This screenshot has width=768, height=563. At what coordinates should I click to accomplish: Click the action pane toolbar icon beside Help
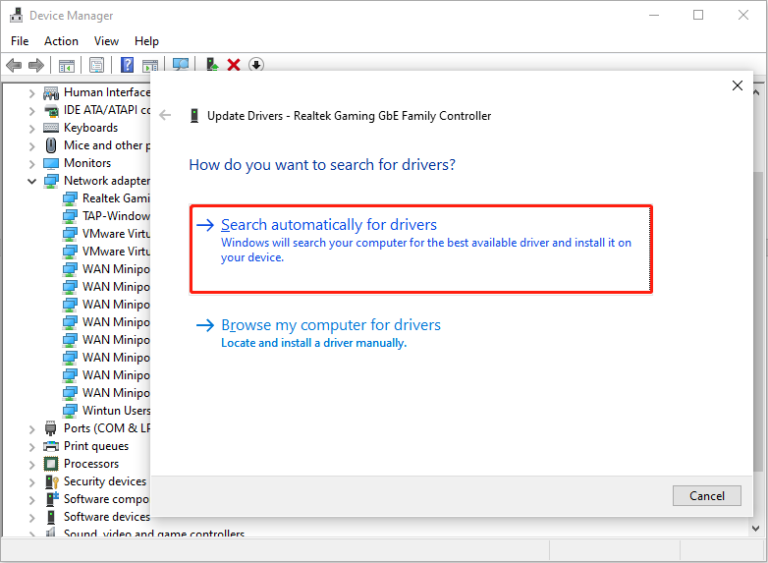point(150,65)
